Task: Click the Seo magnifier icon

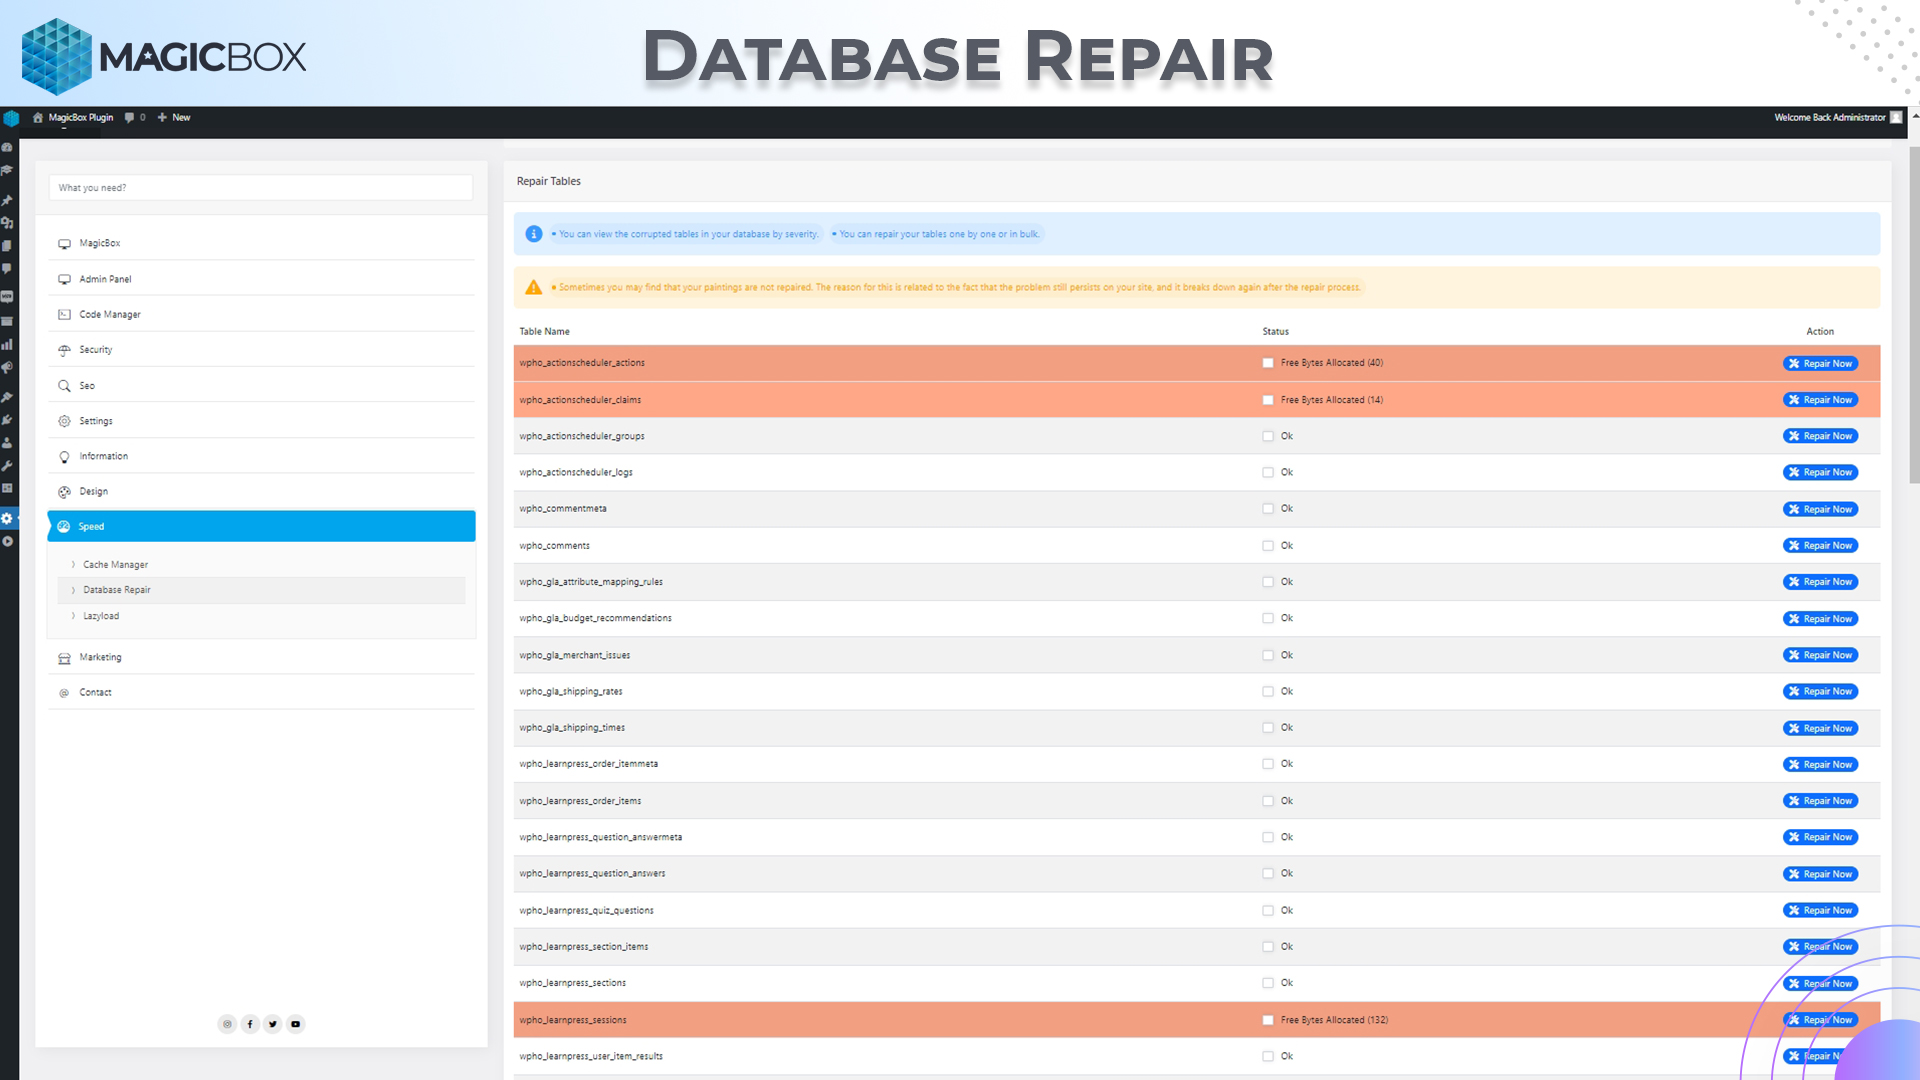Action: tap(64, 386)
